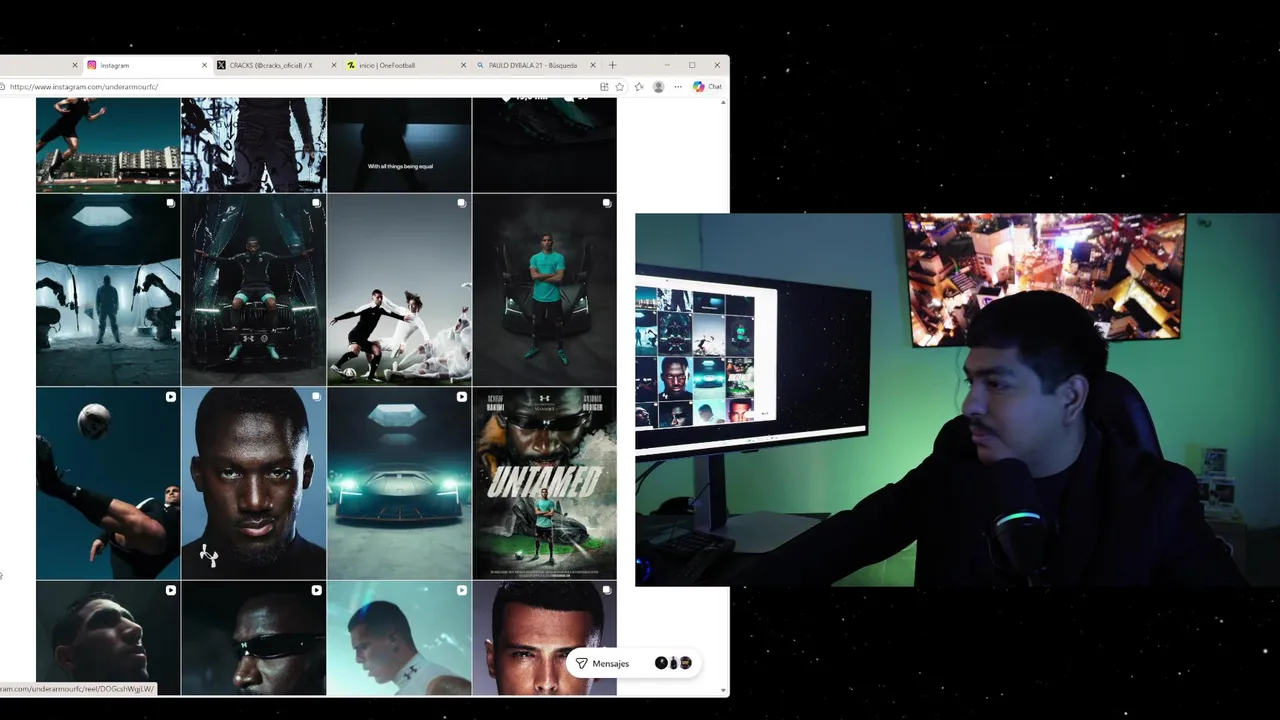Open the post of players tackling in white
Viewport: 1280px width, 720px height.
399,290
